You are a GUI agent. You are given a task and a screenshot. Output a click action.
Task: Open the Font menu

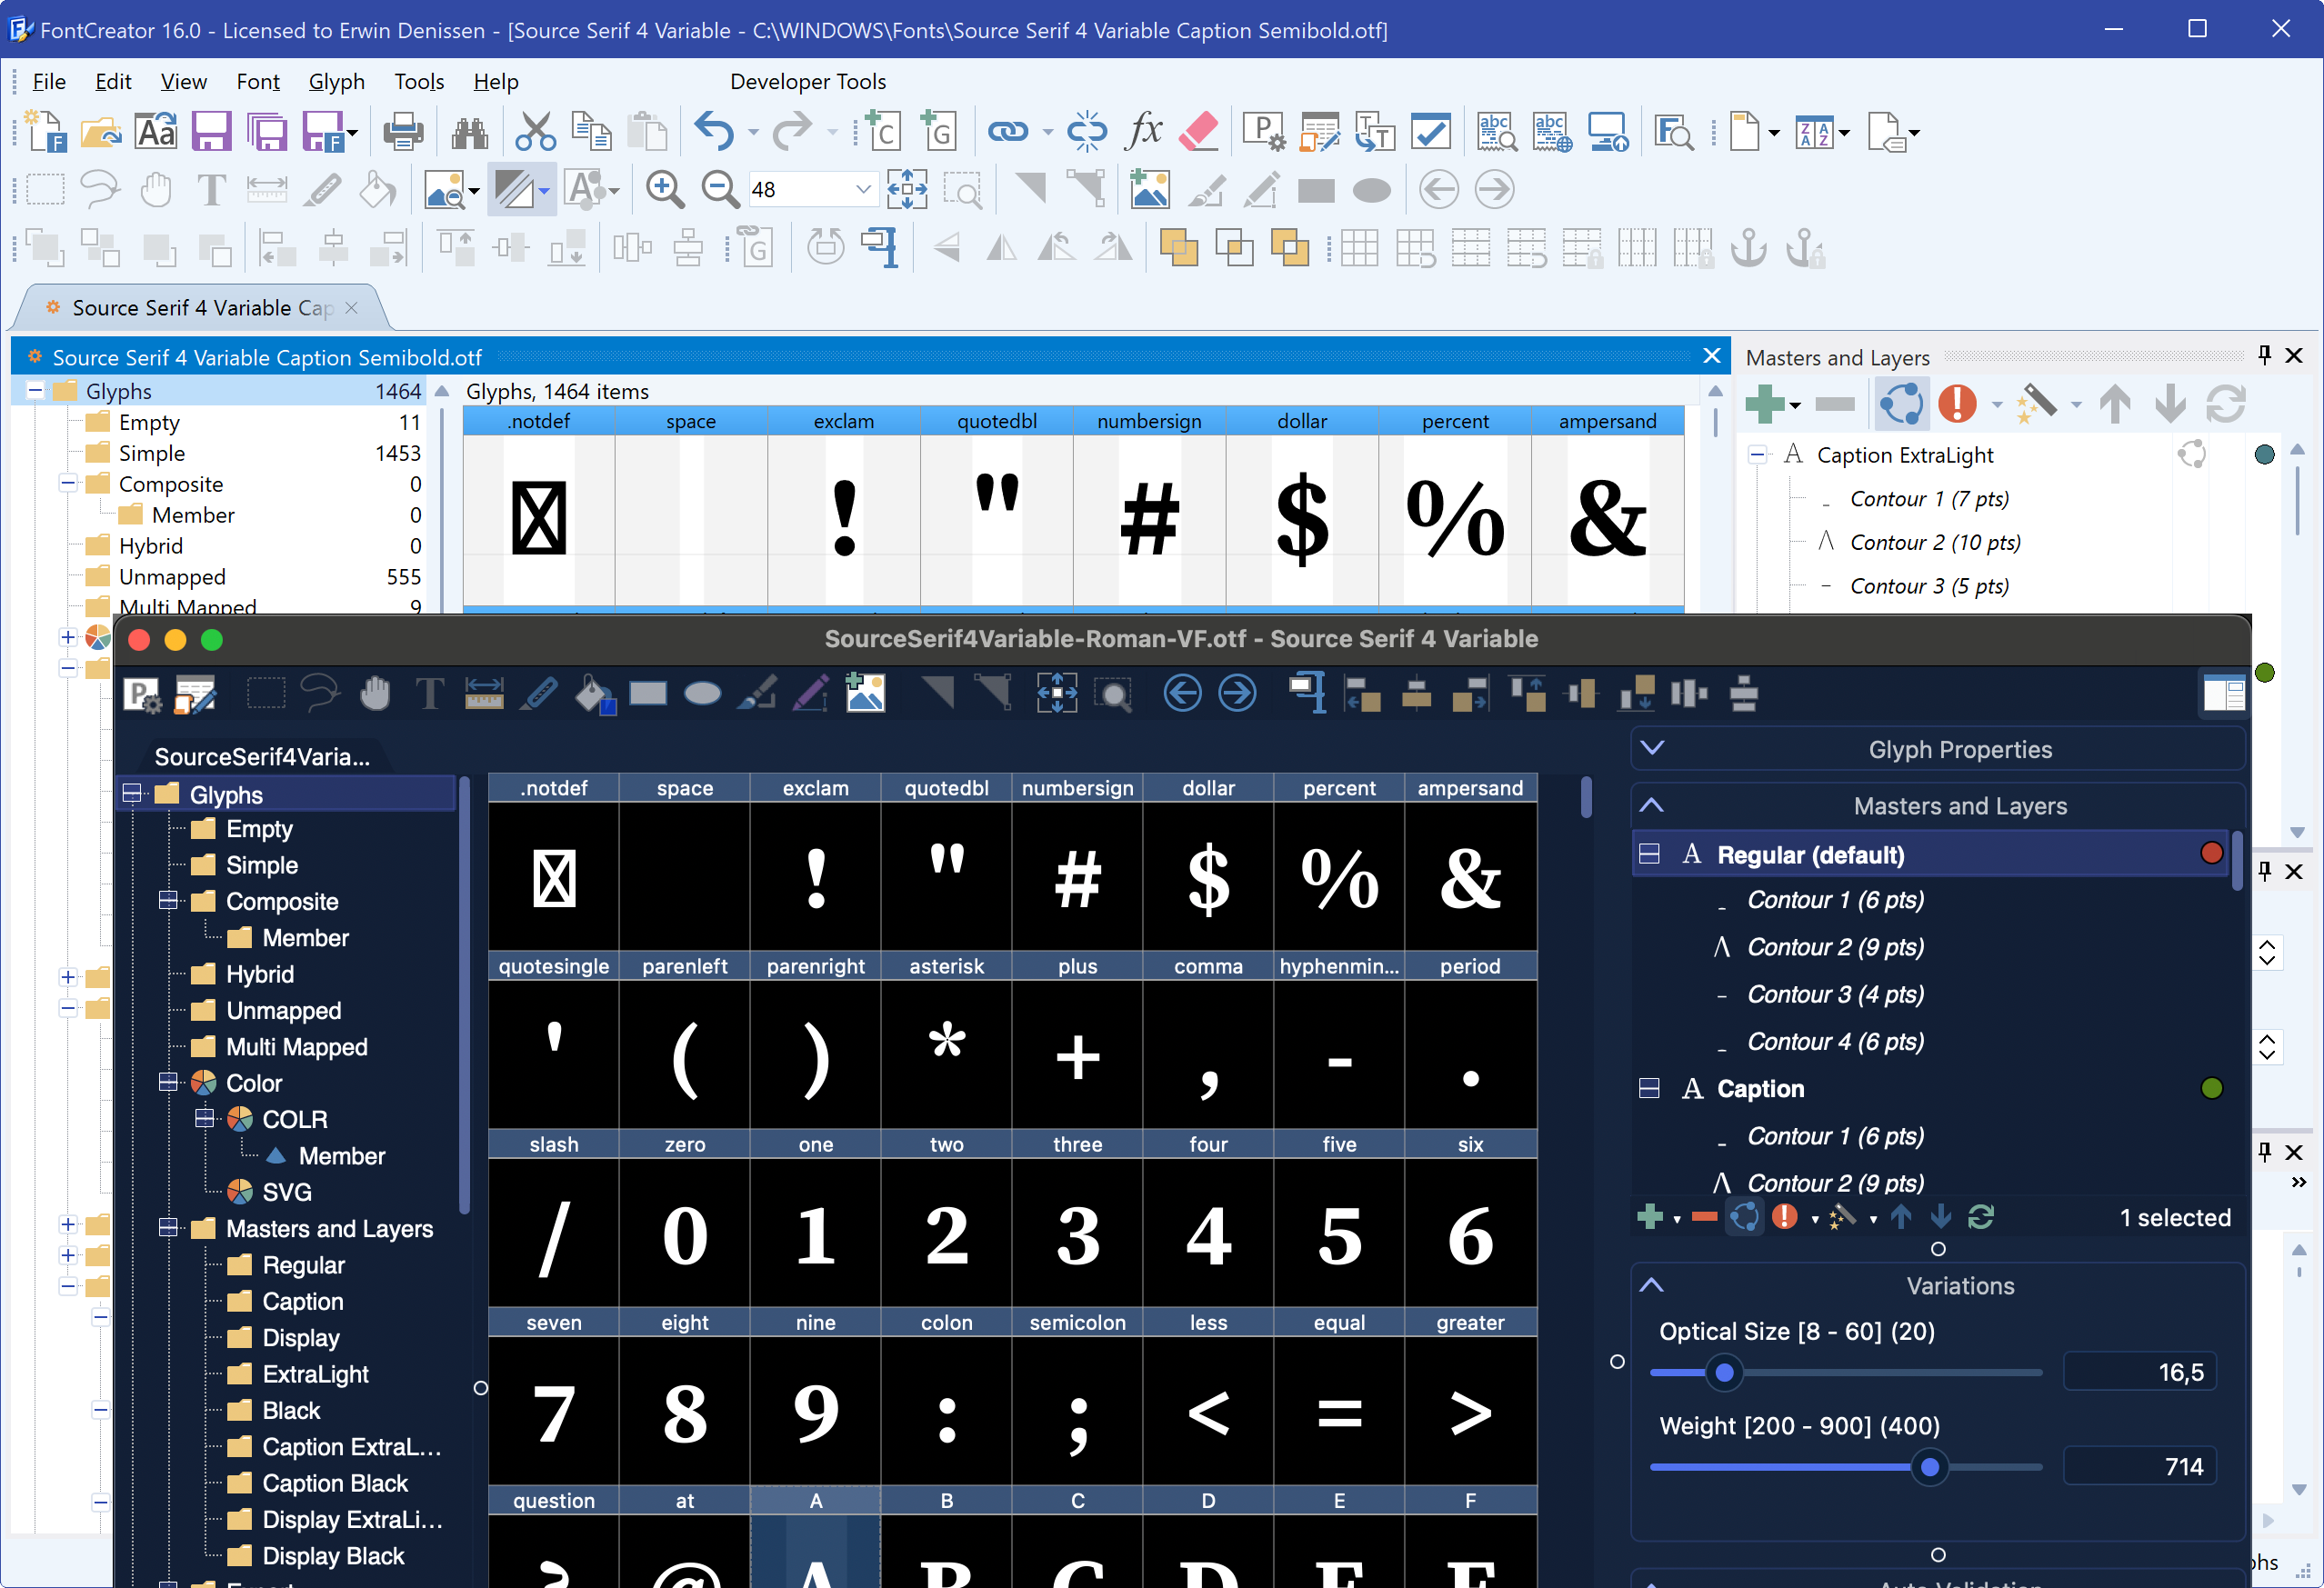coord(258,81)
